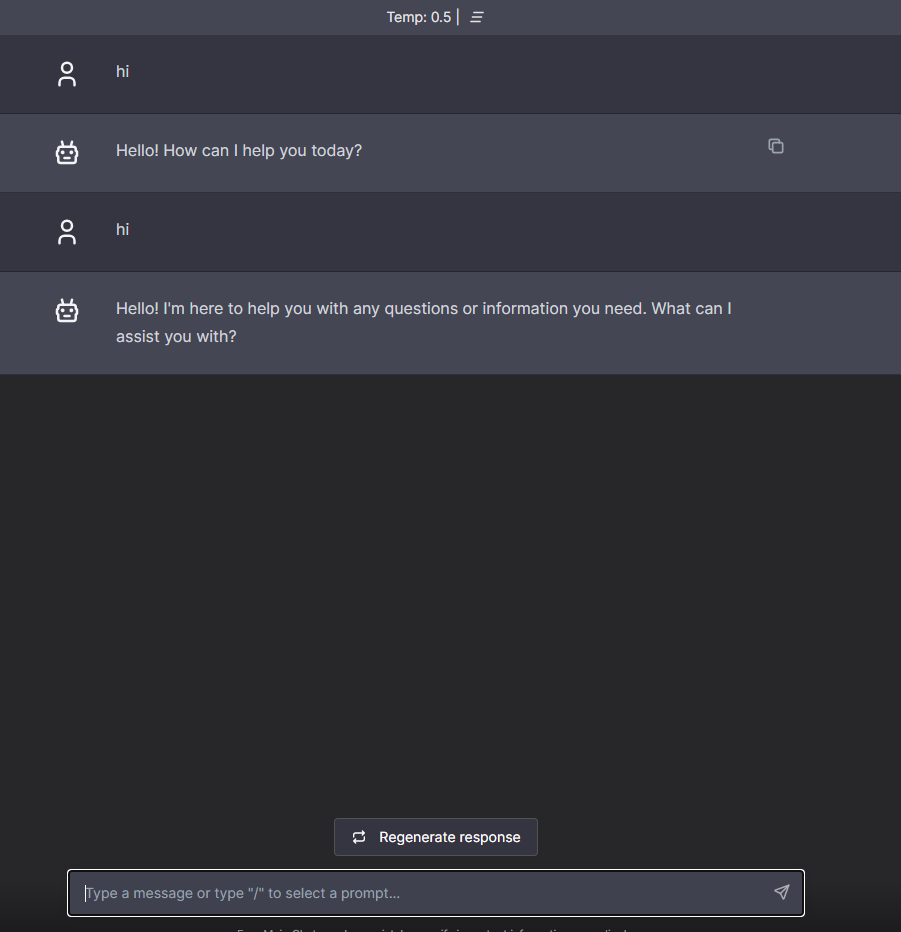Select the second "hi" user message
This screenshot has height=932, width=901.
(x=123, y=230)
